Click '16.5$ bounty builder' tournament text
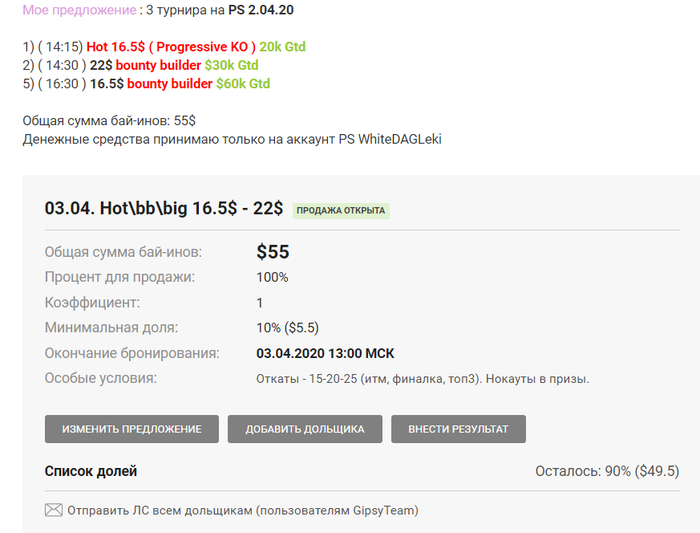This screenshot has height=533, width=700. 151,84
